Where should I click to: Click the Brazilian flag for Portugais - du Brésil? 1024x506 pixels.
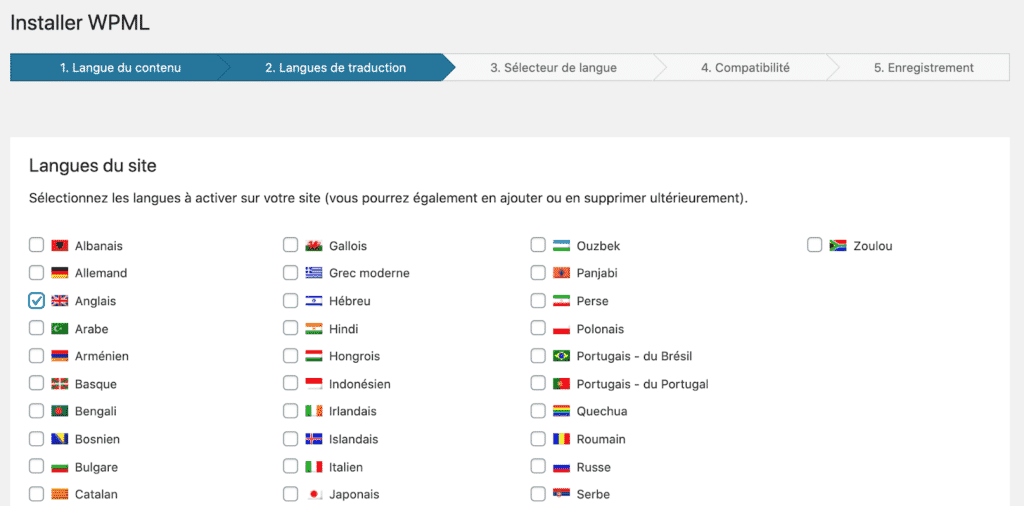coord(562,356)
